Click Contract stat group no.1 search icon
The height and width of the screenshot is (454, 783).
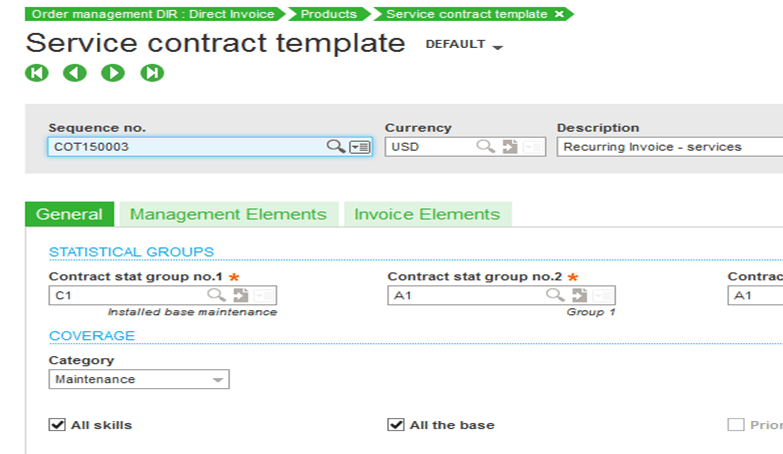216,295
